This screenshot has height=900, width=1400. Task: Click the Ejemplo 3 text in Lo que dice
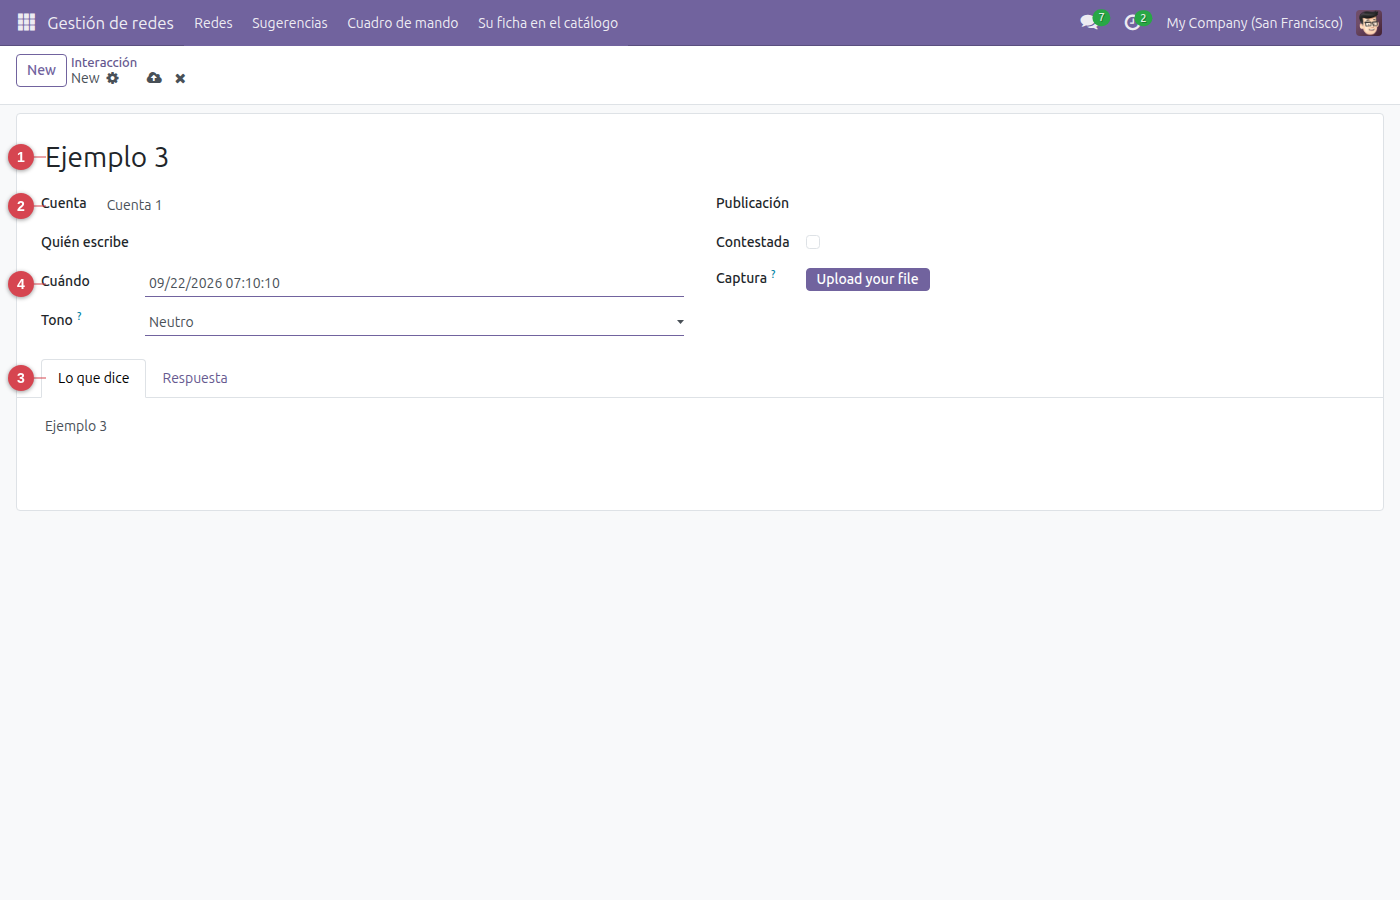click(76, 426)
